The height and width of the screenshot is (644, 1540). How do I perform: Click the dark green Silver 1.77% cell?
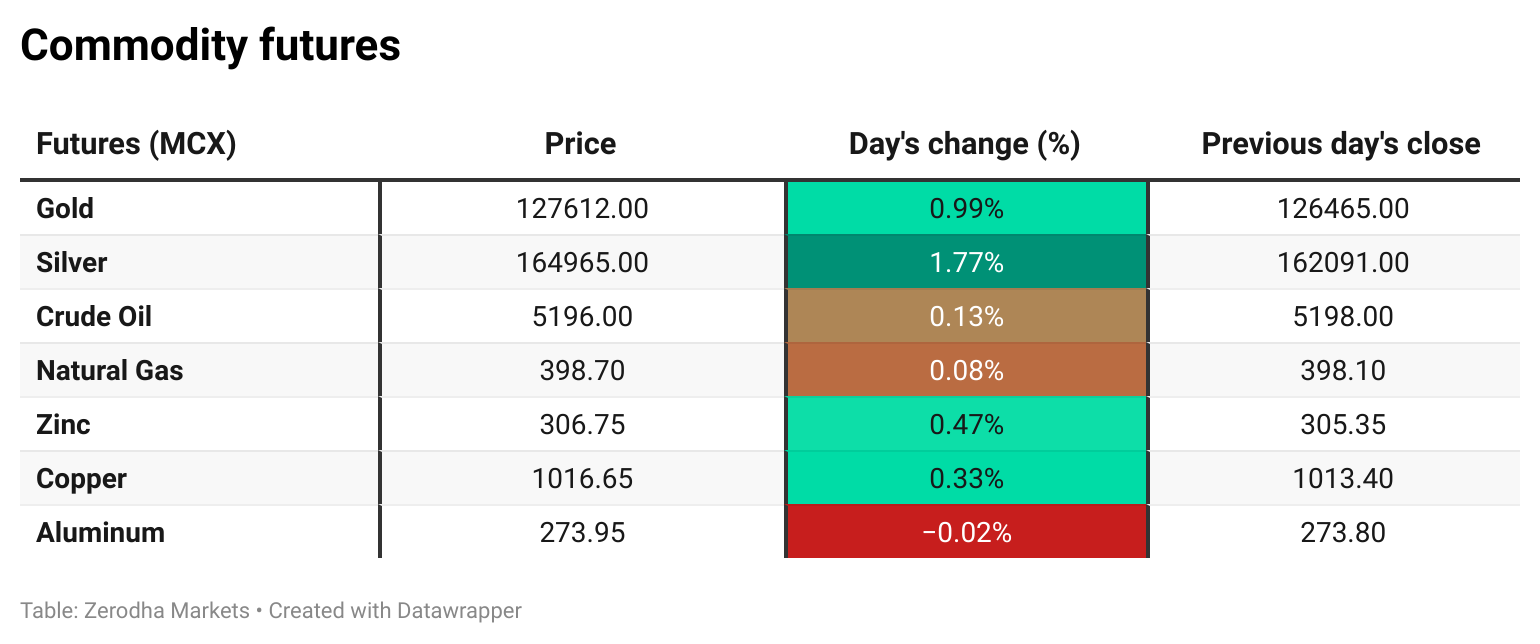click(x=966, y=263)
